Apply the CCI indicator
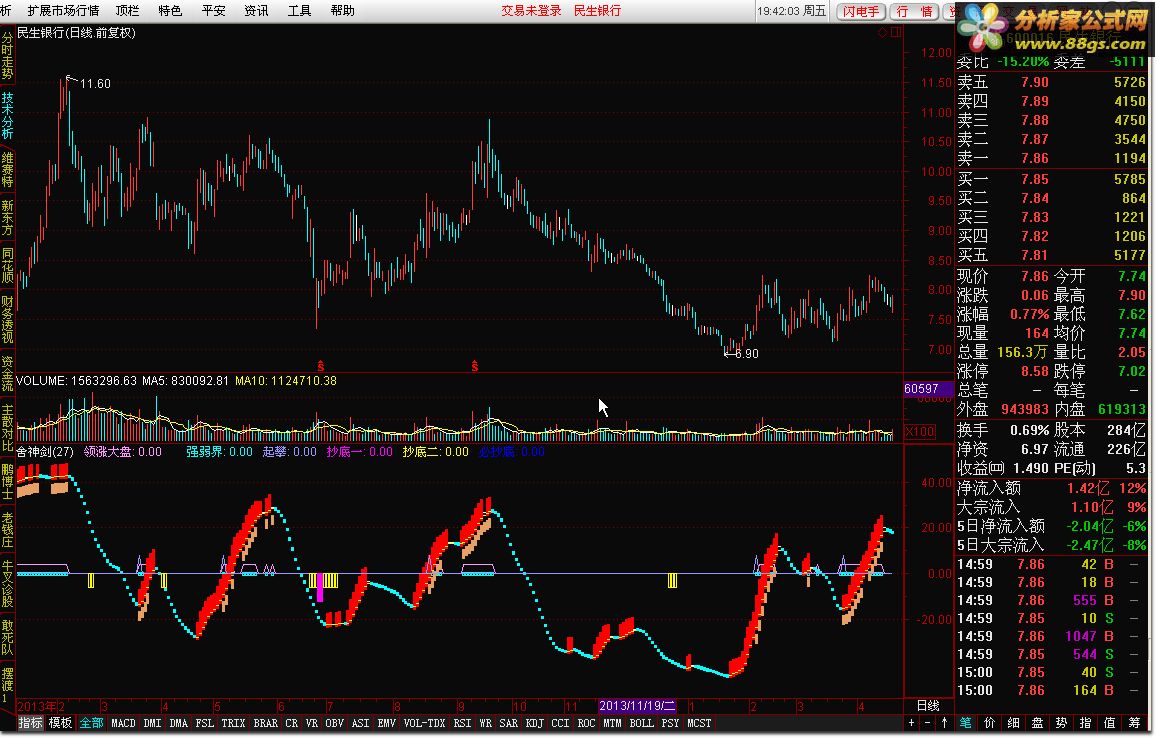Viewport: 1157px width, 738px height. click(x=560, y=723)
